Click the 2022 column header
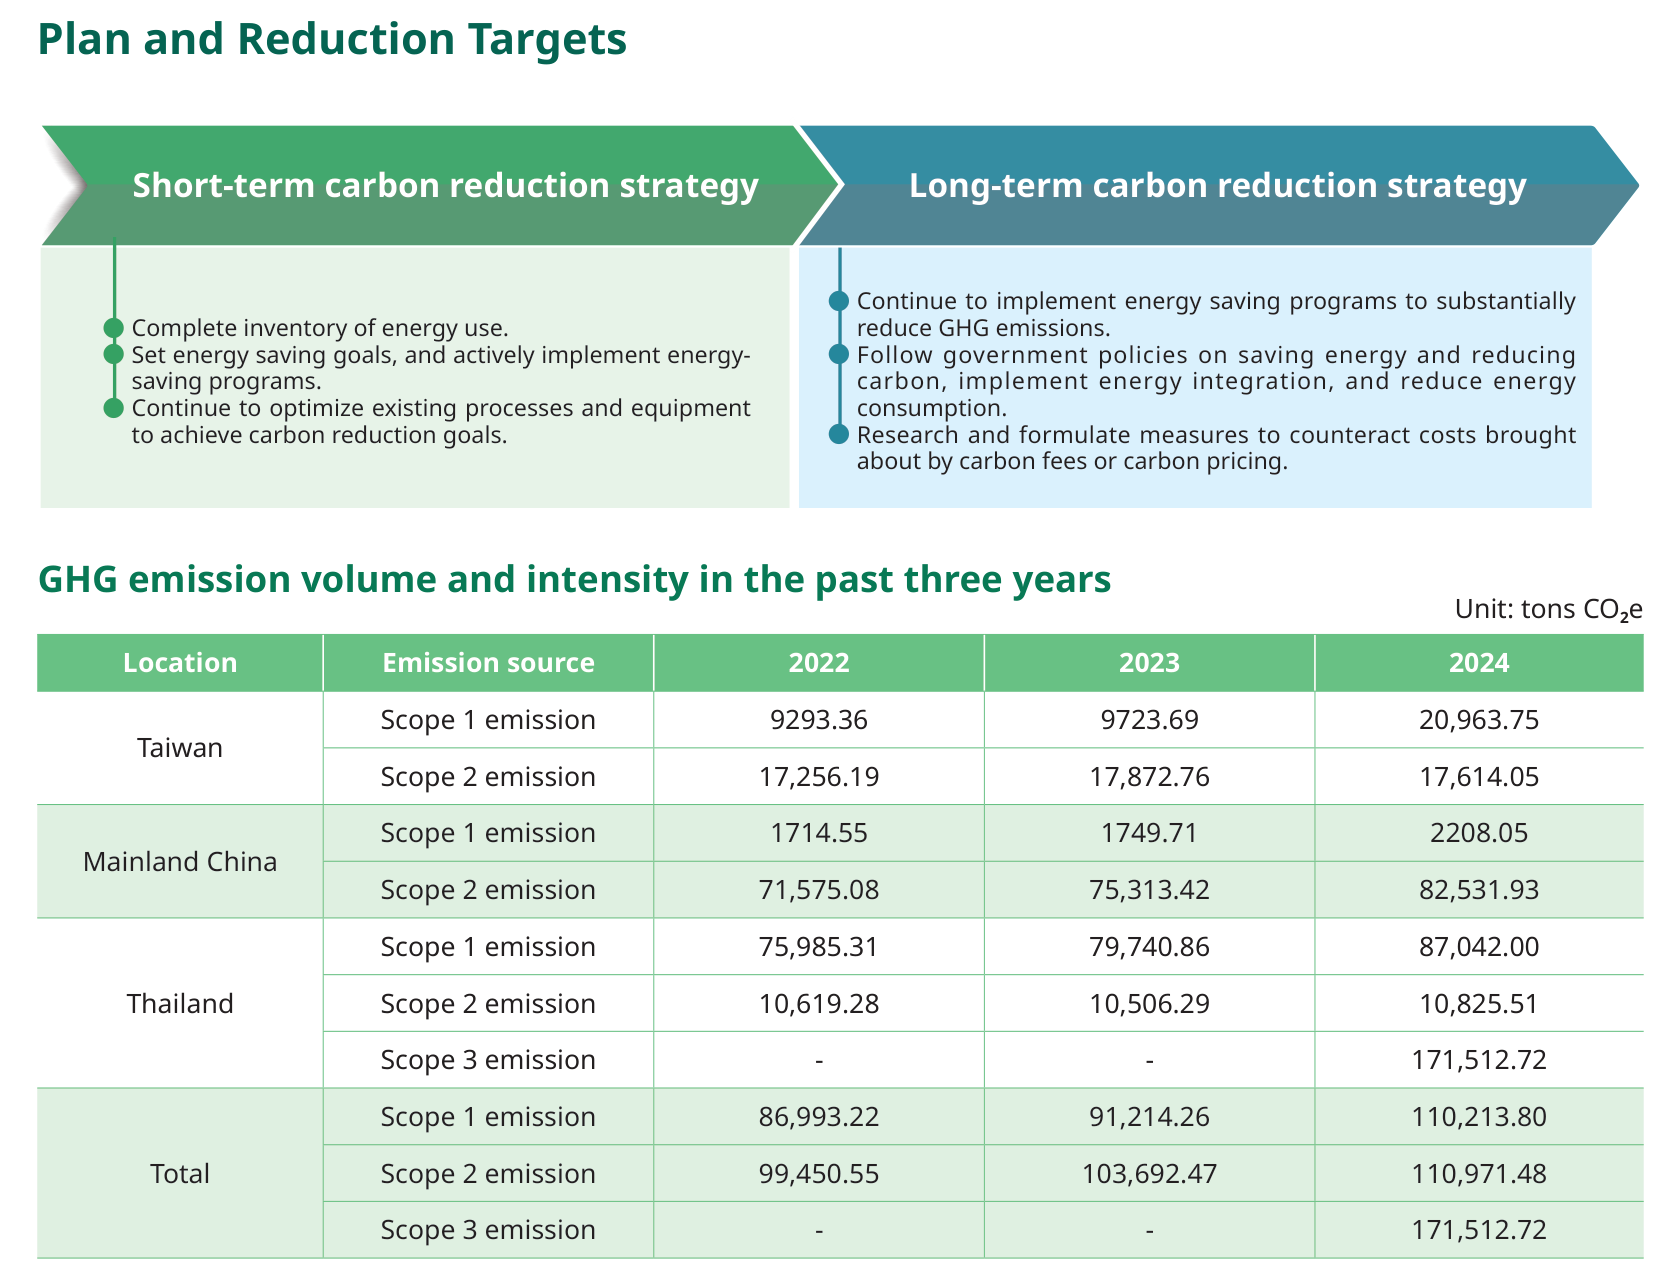The height and width of the screenshot is (1269, 1657). tap(819, 663)
